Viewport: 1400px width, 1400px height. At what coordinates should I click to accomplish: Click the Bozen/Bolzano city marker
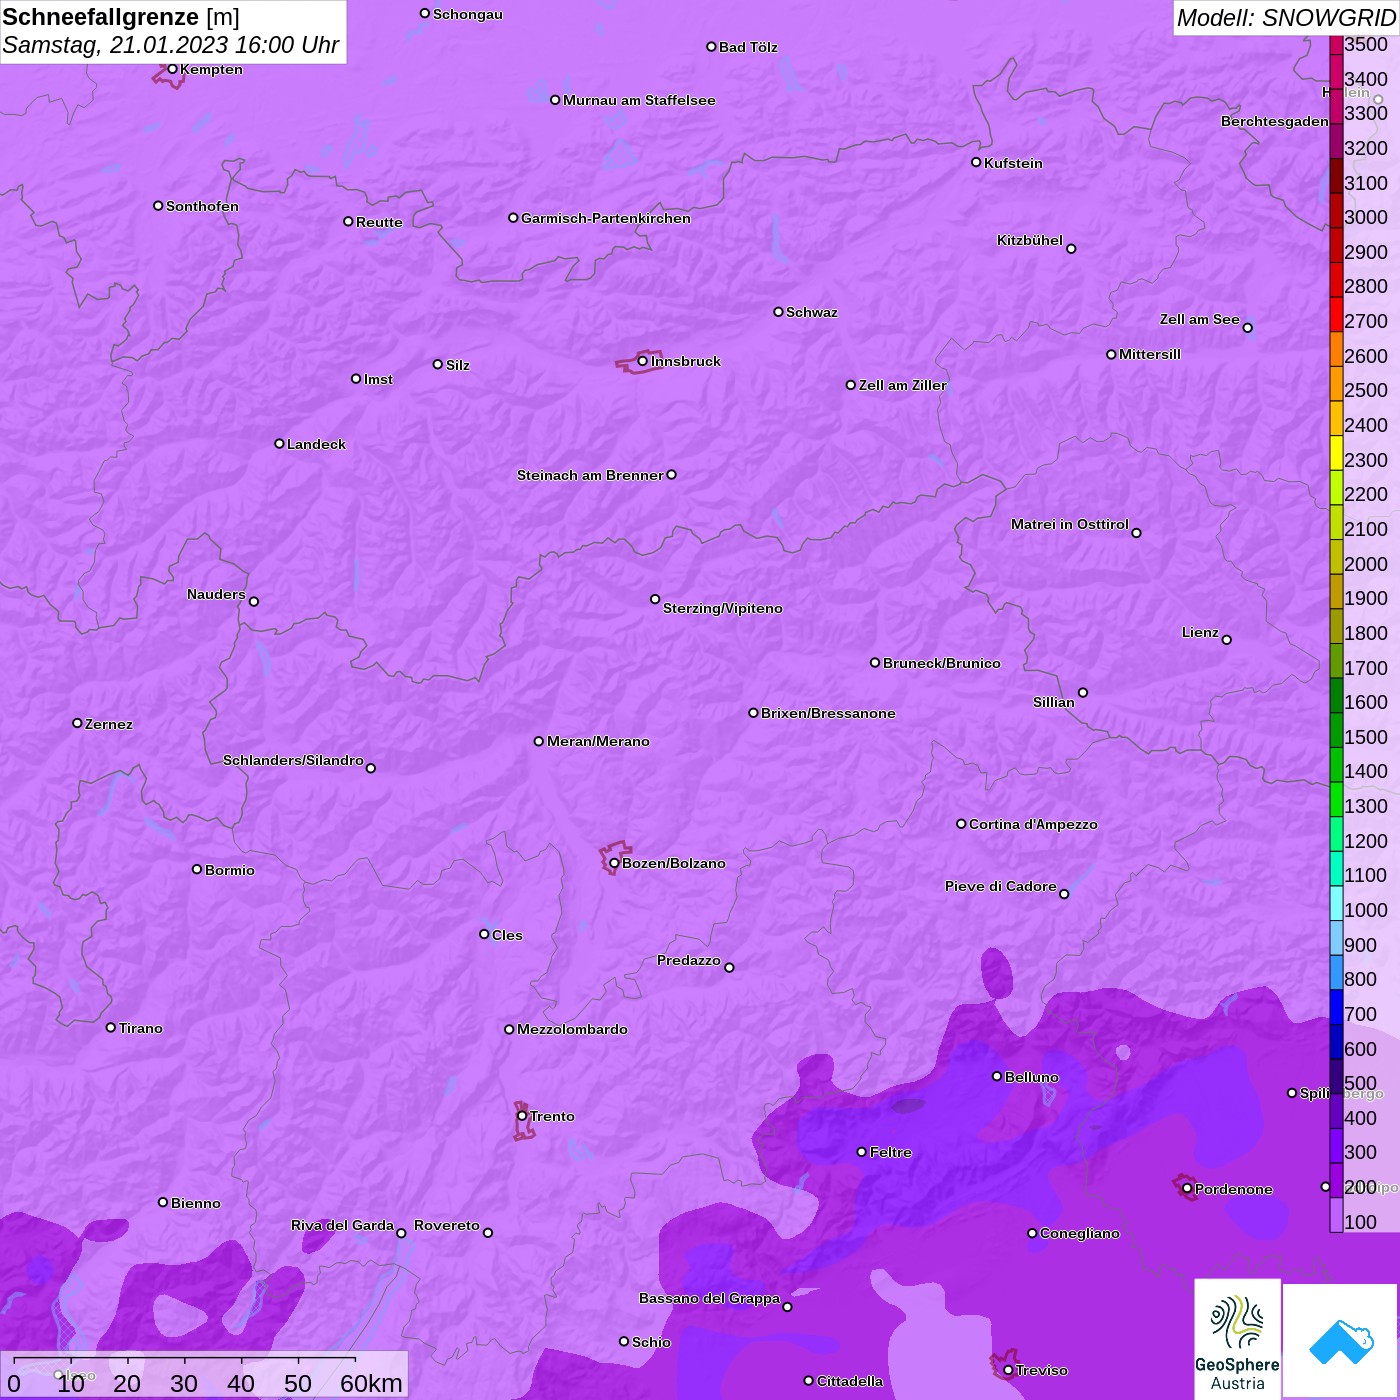coord(614,863)
